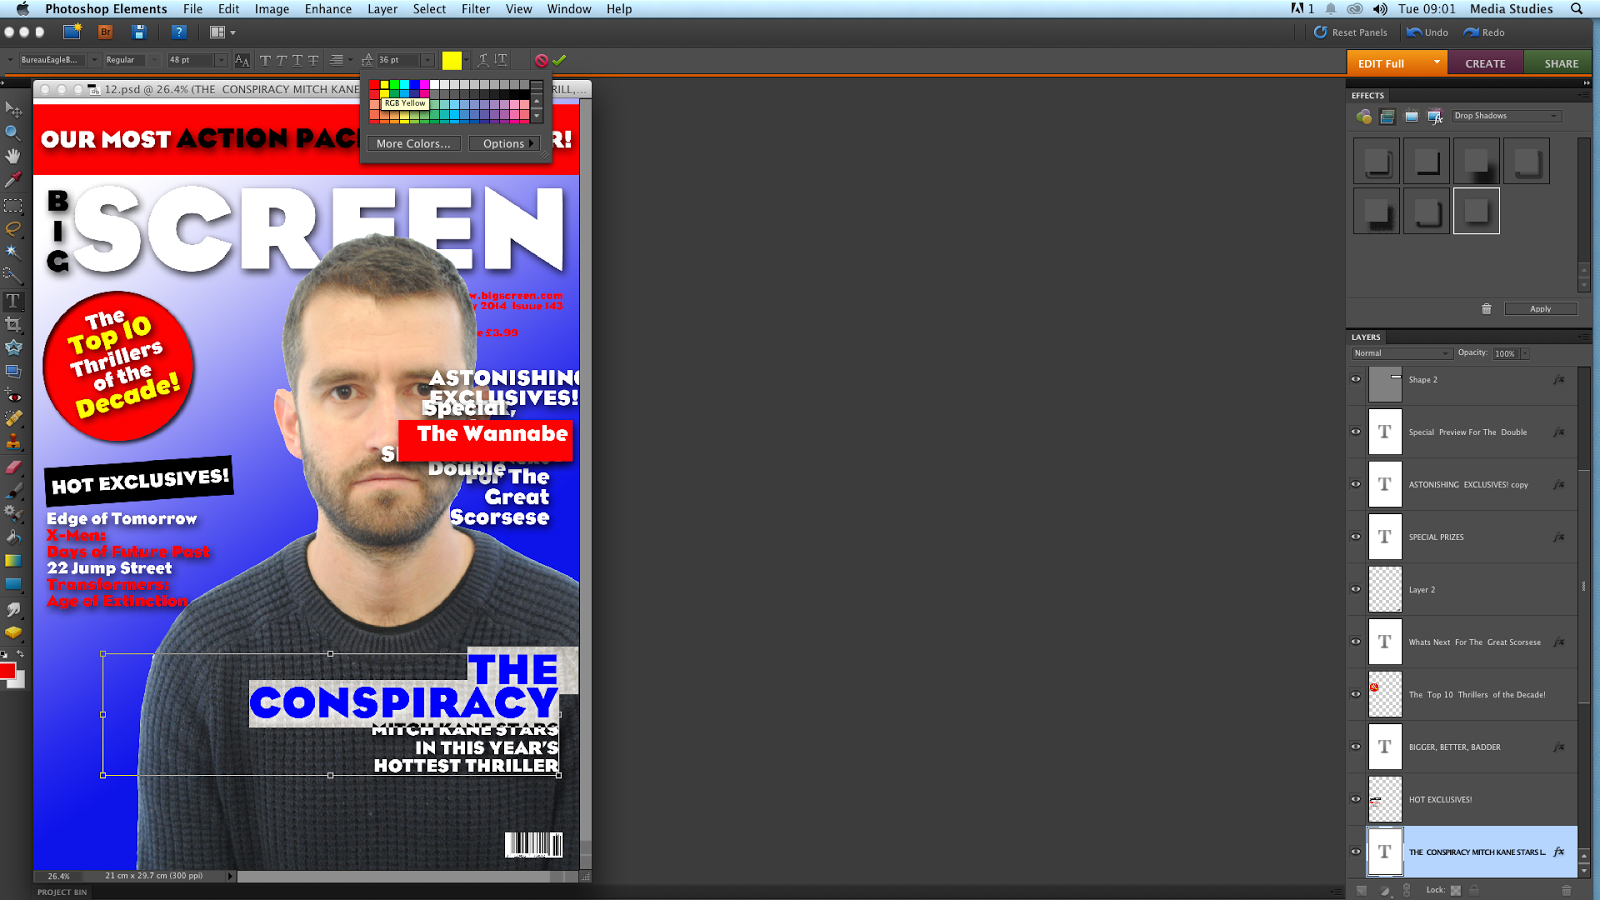Open the font size 48 pt dropdown
The height and width of the screenshot is (900, 1600).
click(221, 60)
